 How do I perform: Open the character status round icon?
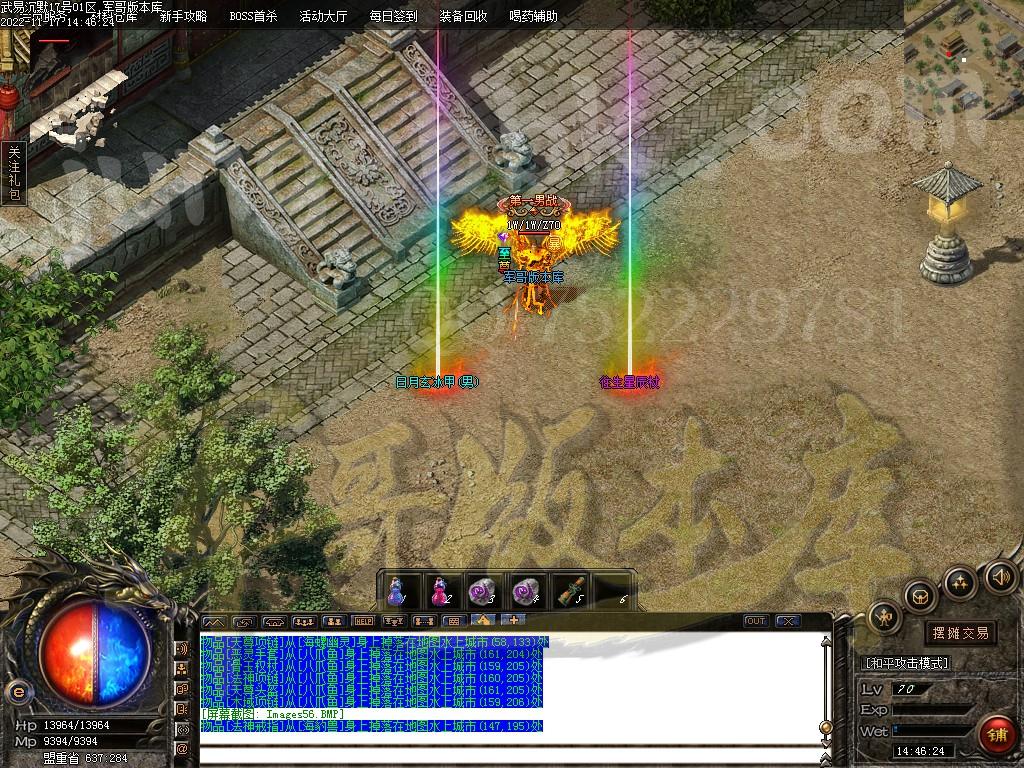(x=885, y=617)
